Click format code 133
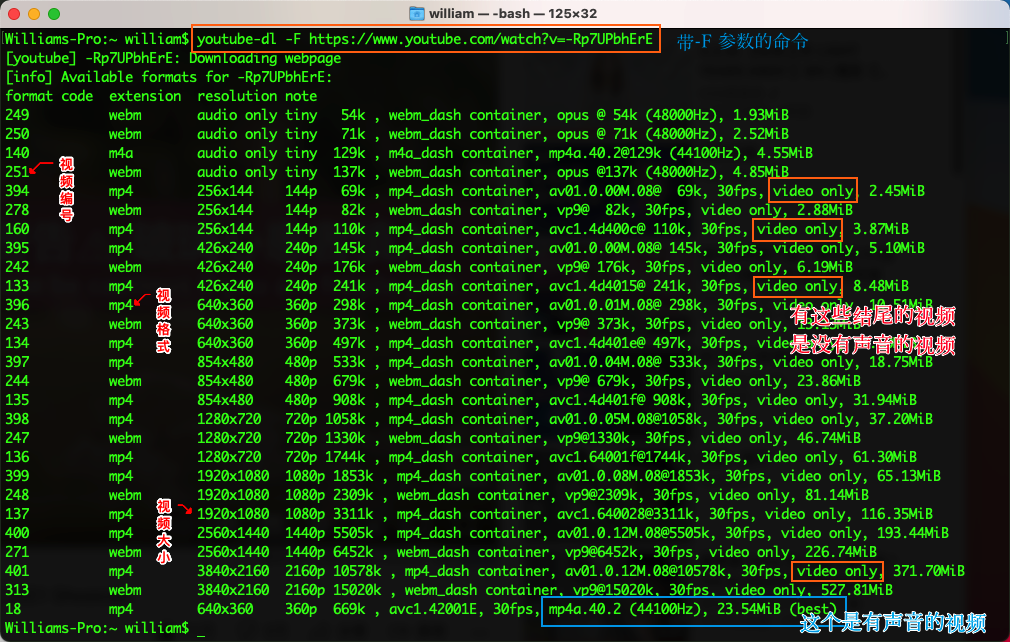 17,287
